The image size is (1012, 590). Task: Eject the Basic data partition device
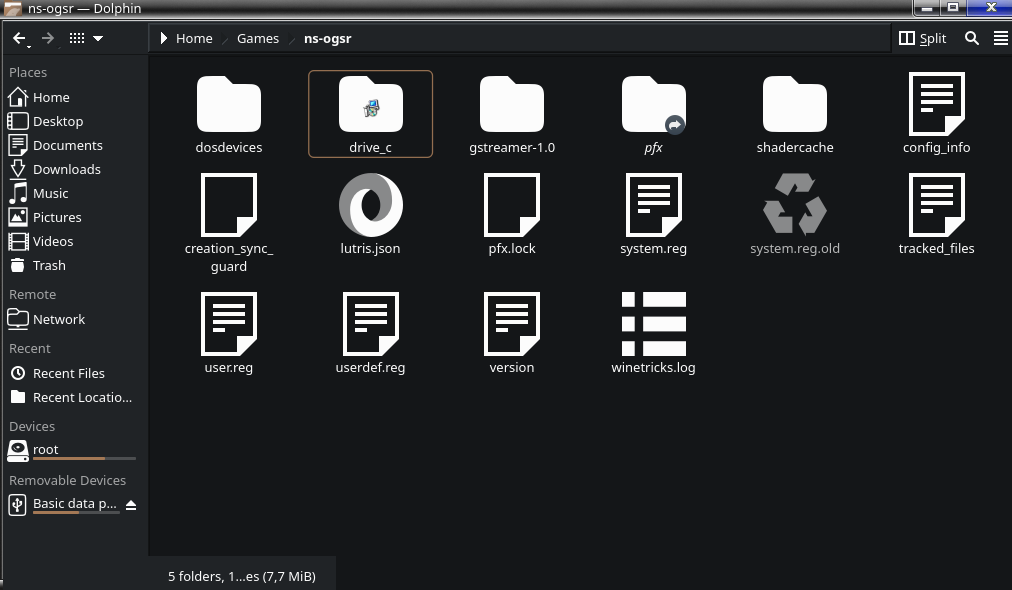(x=131, y=504)
